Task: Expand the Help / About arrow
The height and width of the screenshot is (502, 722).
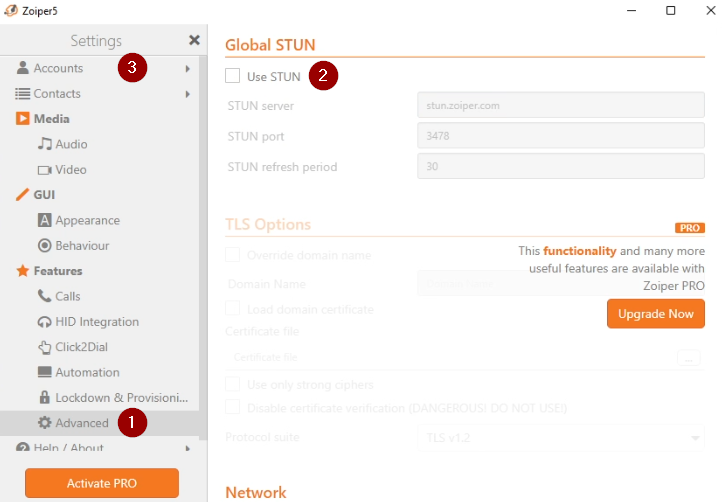Action: [x=187, y=448]
